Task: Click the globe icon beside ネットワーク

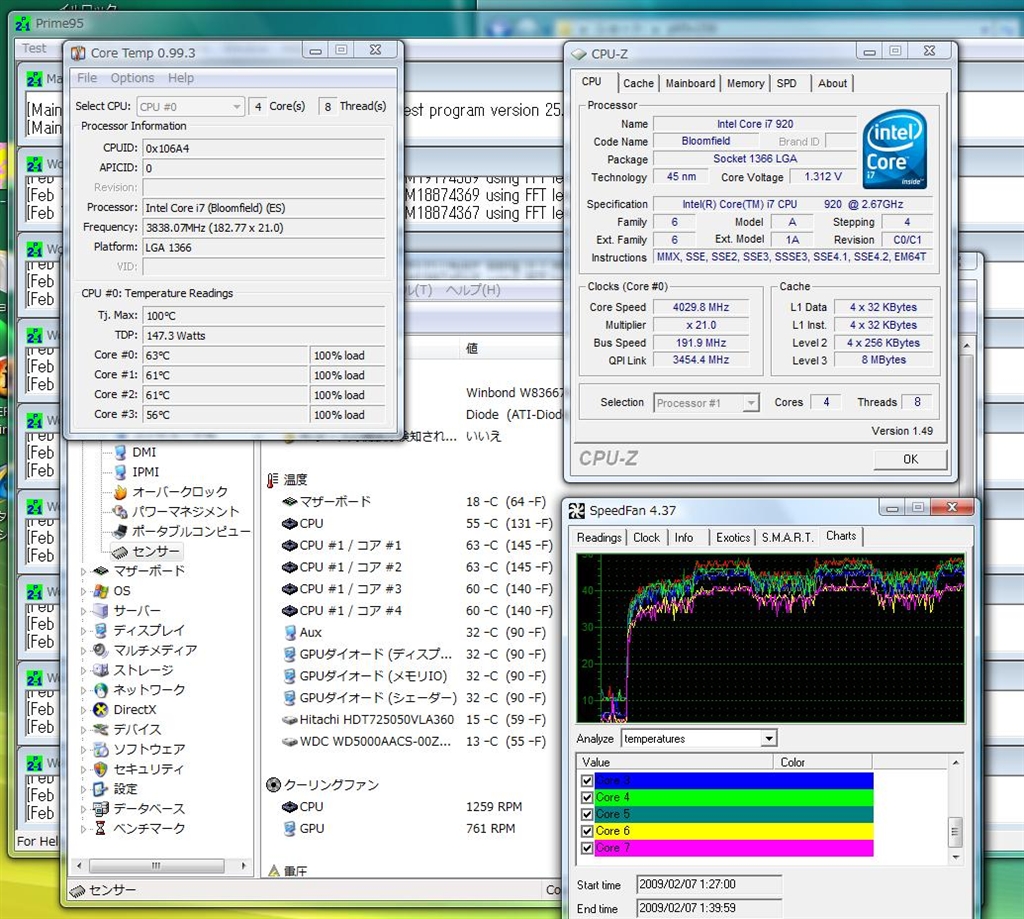Action: (x=99, y=690)
